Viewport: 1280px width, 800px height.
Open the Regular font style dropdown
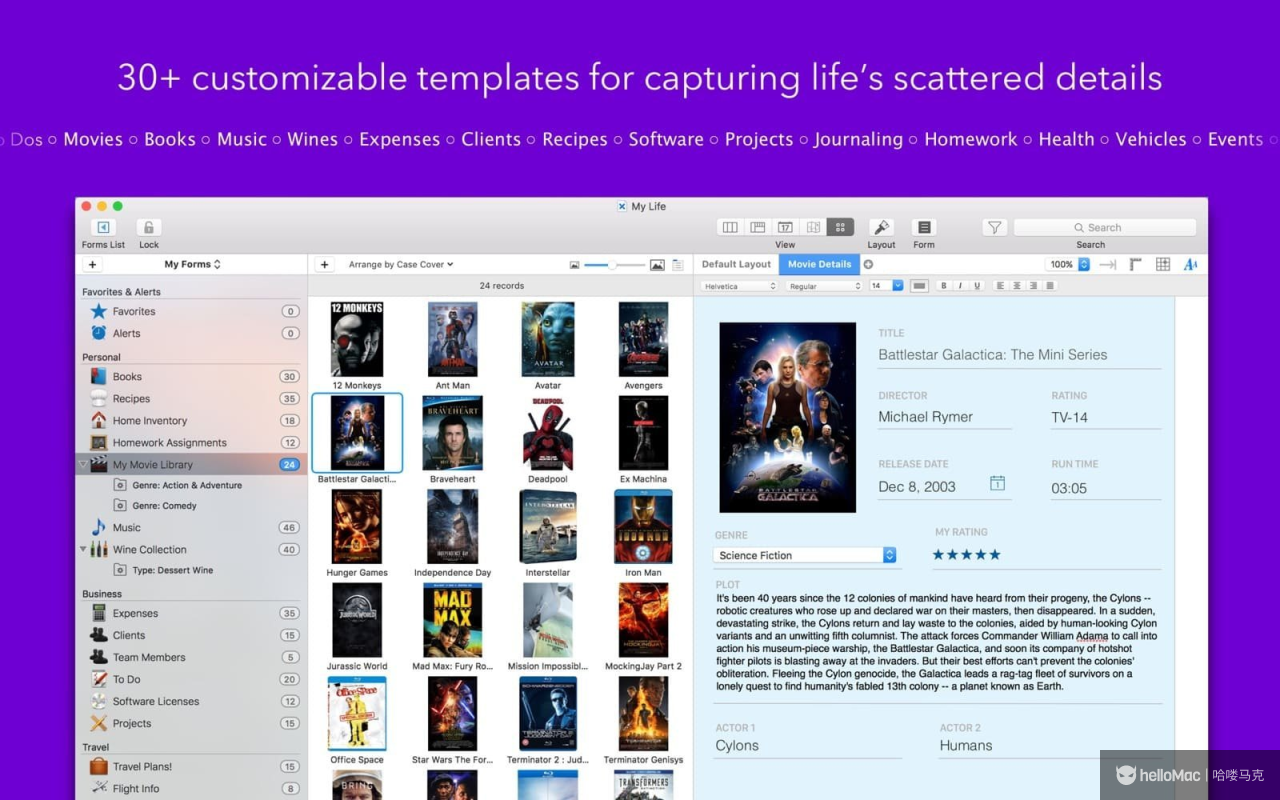click(824, 286)
